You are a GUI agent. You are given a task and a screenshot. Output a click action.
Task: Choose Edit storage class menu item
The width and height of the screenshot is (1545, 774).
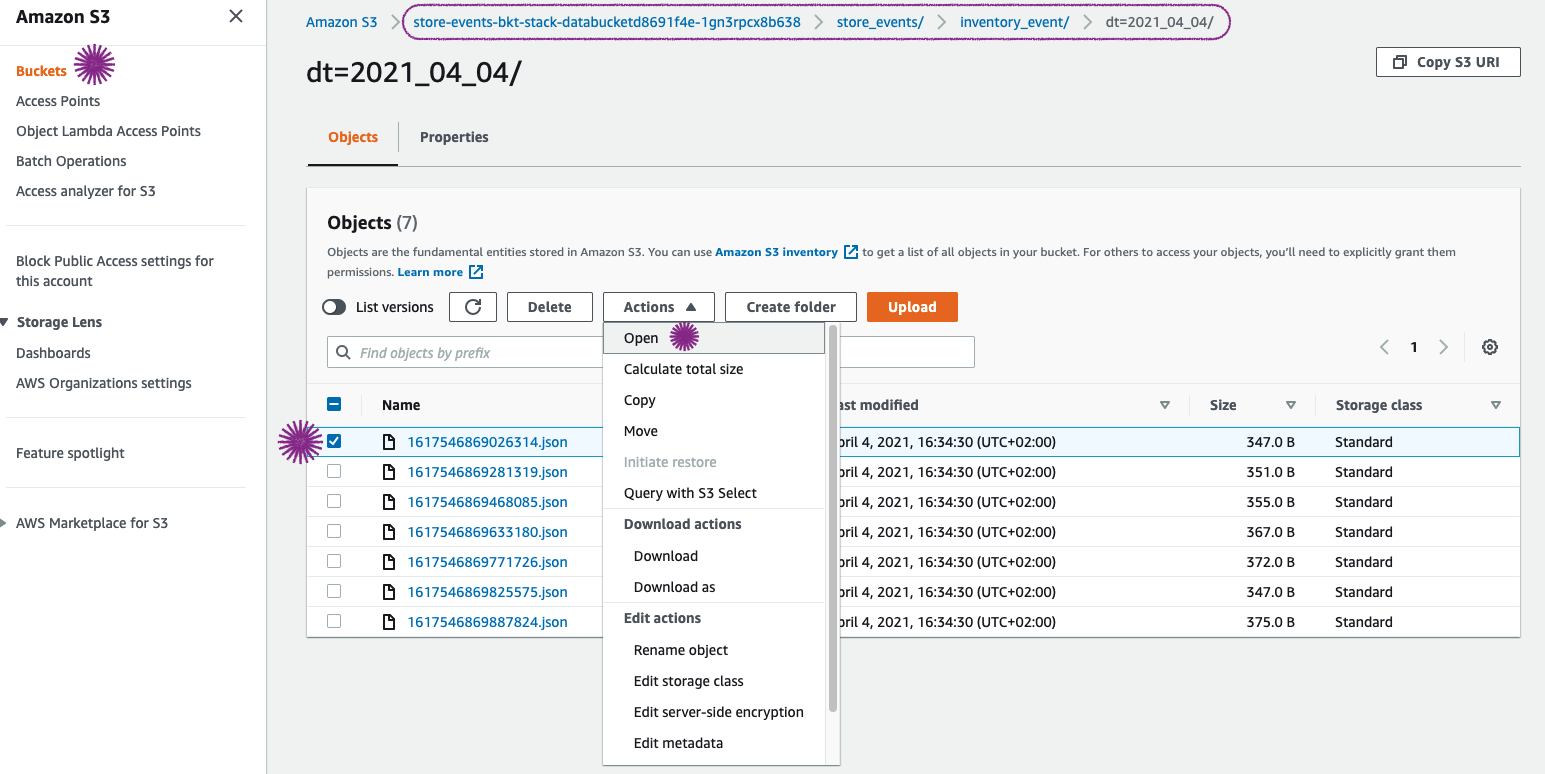point(714,681)
